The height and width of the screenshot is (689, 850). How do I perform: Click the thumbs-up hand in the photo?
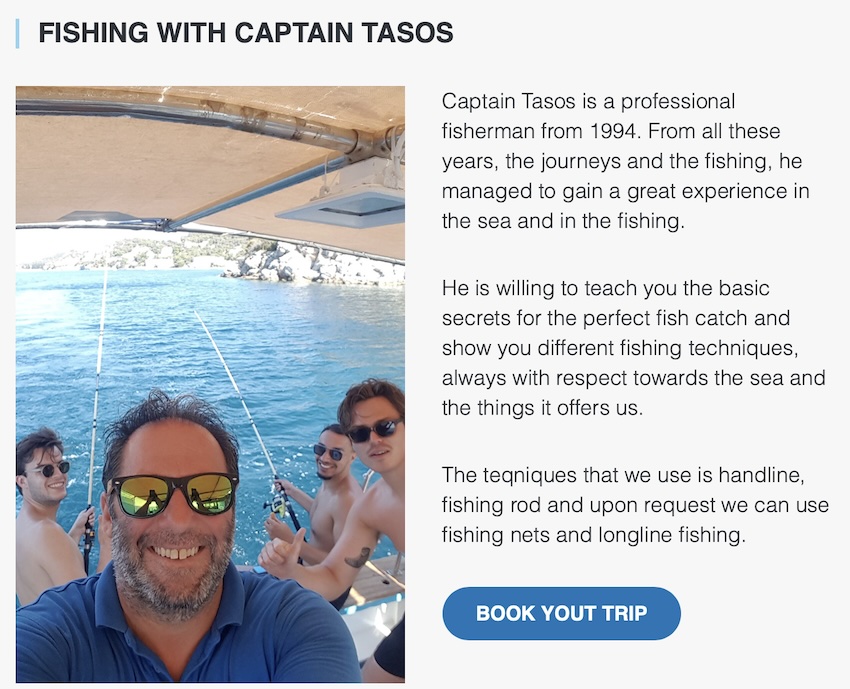coord(280,552)
